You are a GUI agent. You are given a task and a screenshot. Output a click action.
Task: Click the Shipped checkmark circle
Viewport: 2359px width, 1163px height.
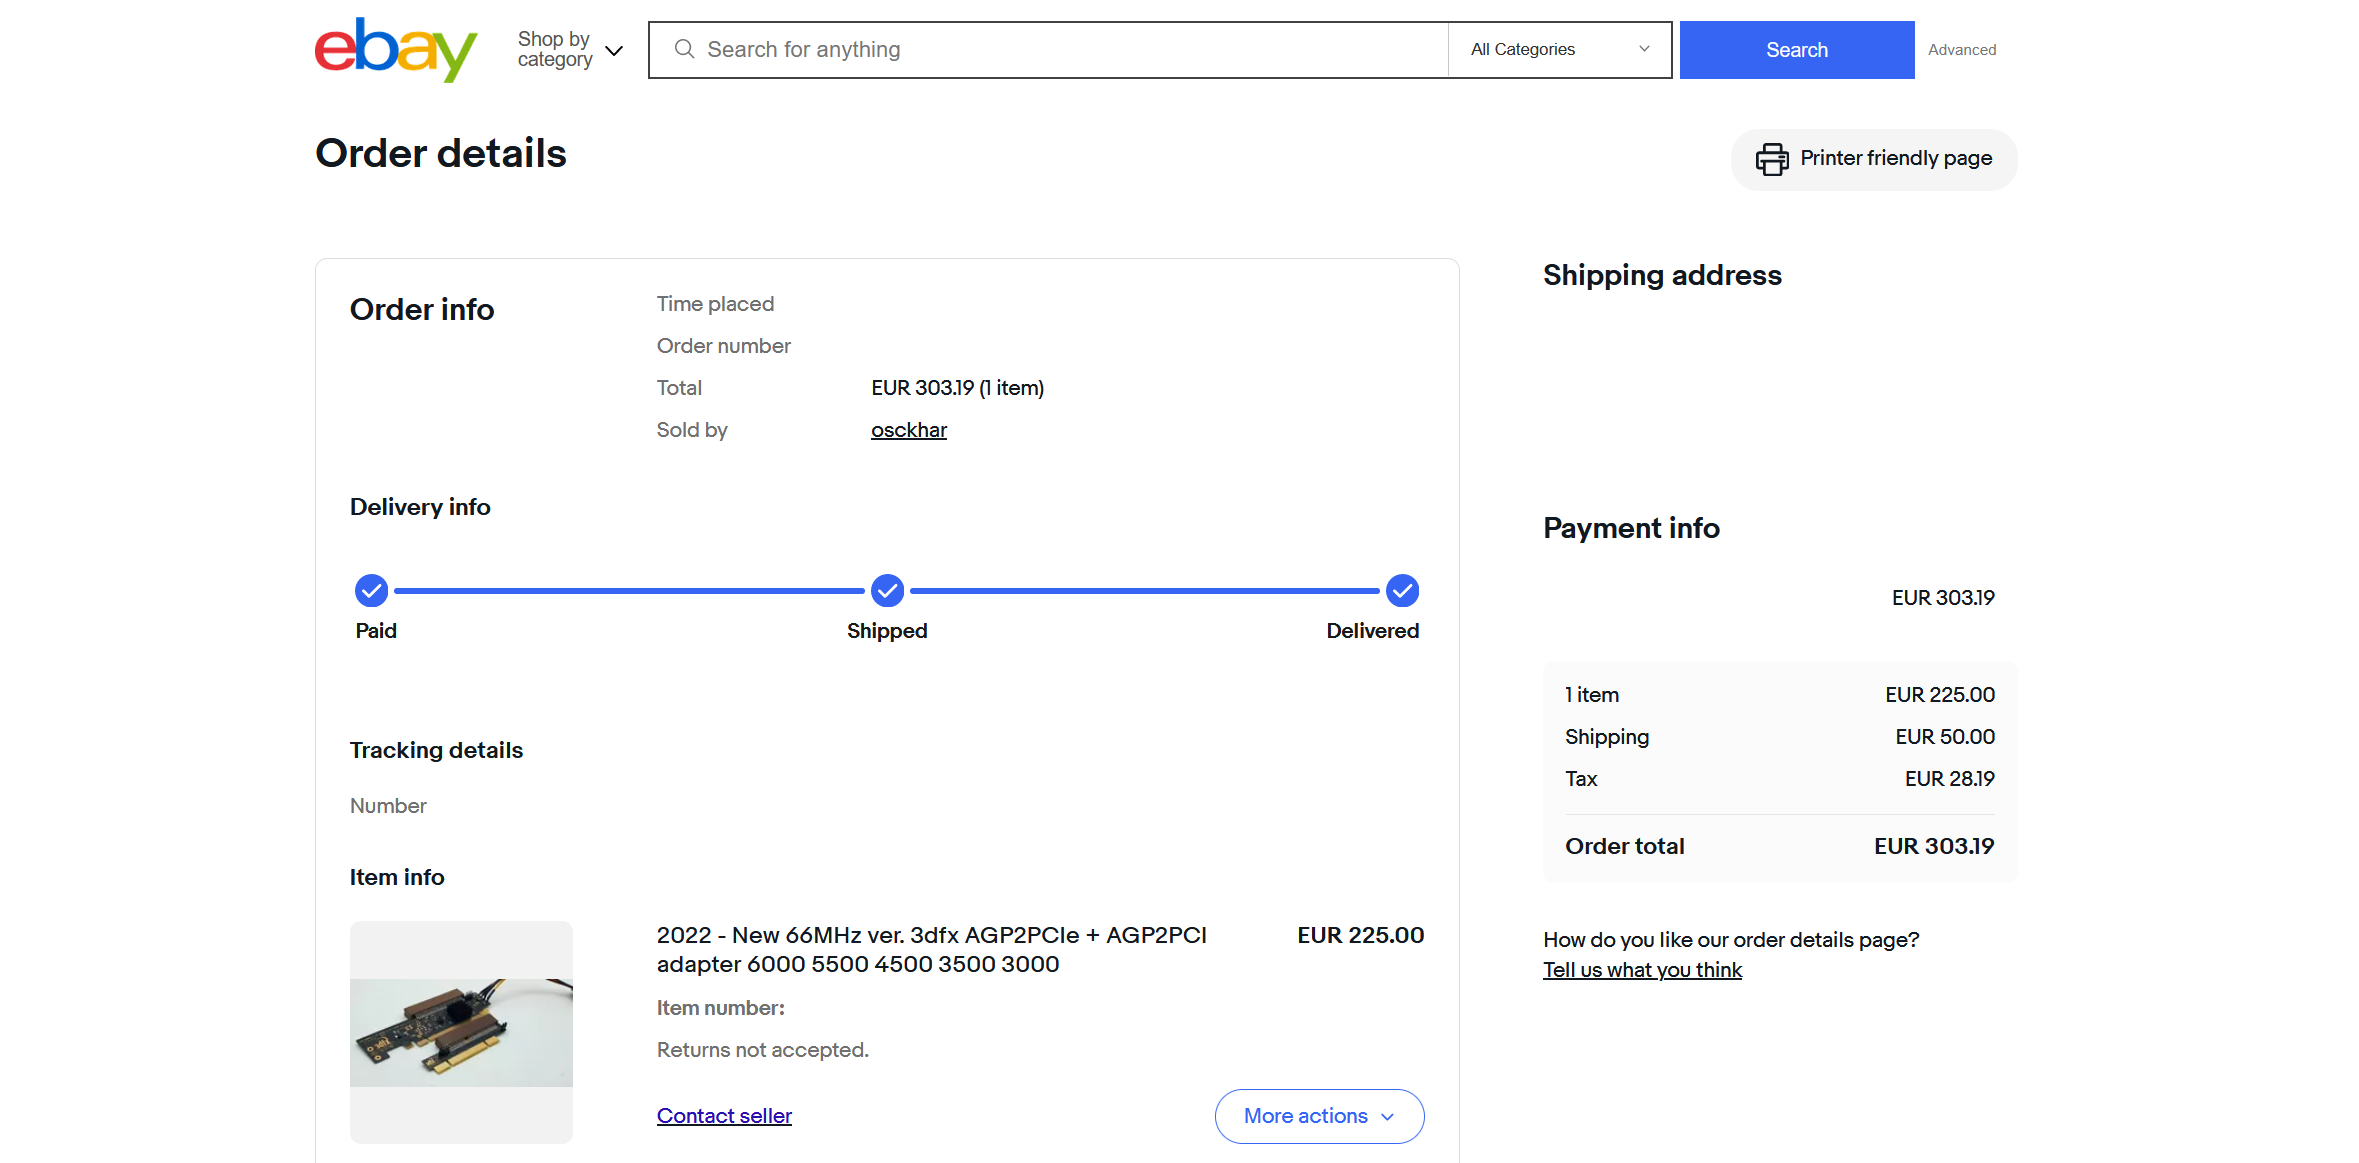tap(887, 591)
